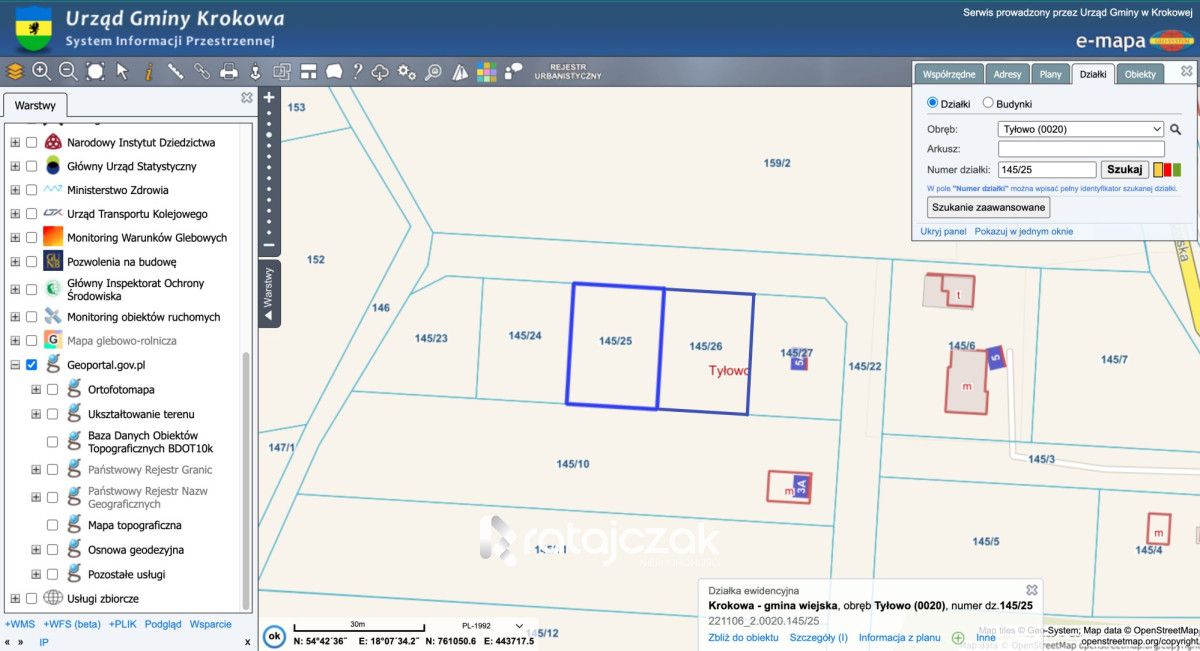Viewport: 1200px width, 651px height.
Task: Close the Działki search panel
Action: click(1186, 72)
